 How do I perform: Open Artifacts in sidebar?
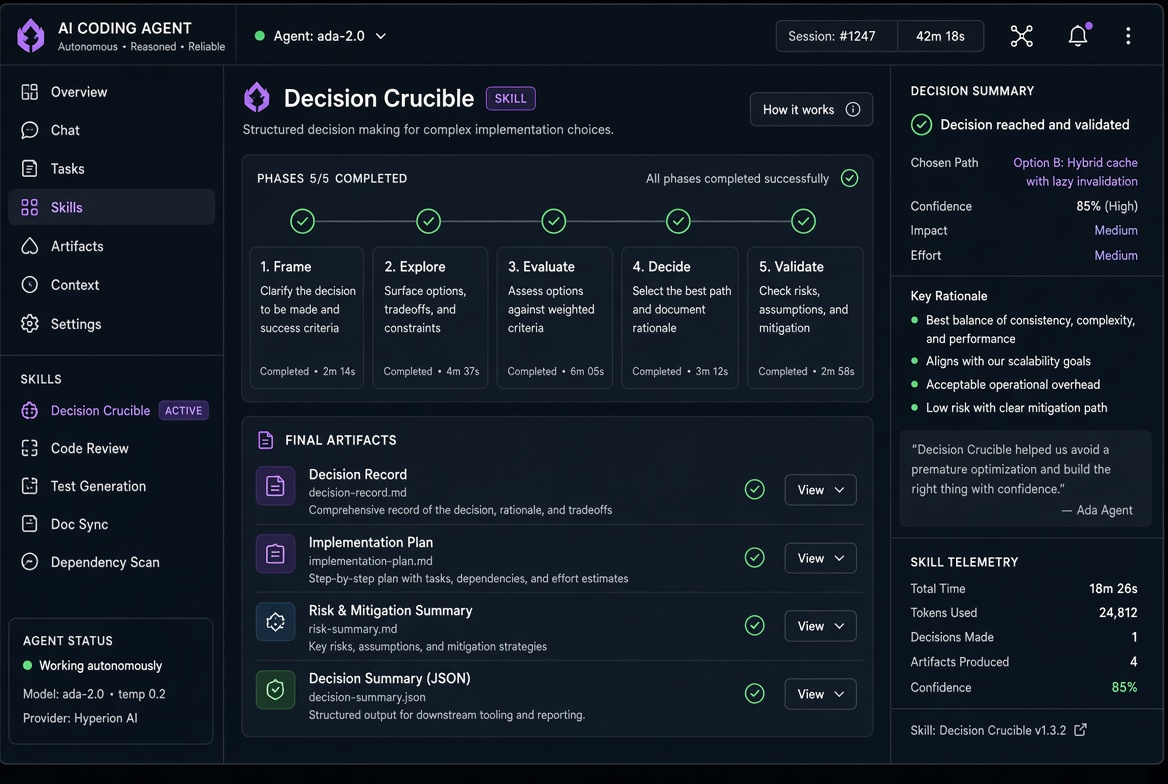point(112,246)
